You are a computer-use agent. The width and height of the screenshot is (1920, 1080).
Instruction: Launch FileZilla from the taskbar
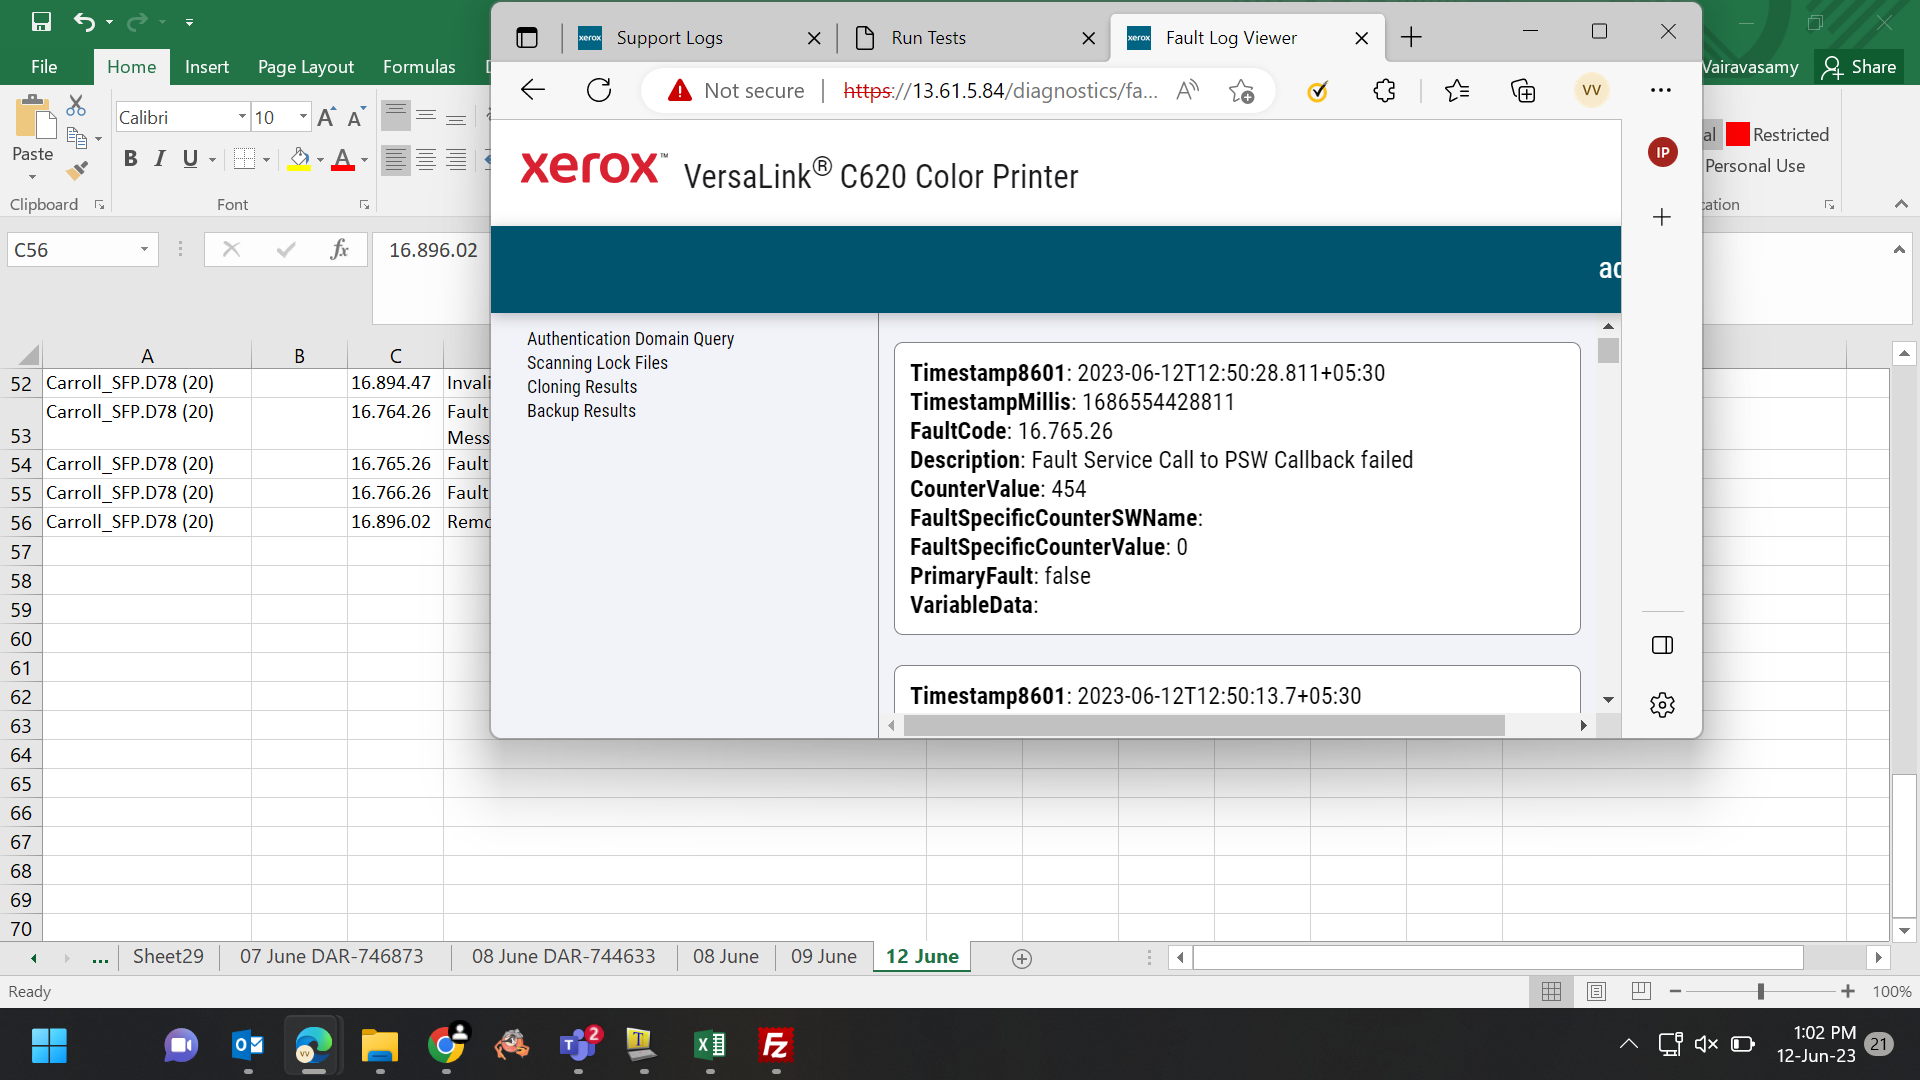(x=776, y=1046)
